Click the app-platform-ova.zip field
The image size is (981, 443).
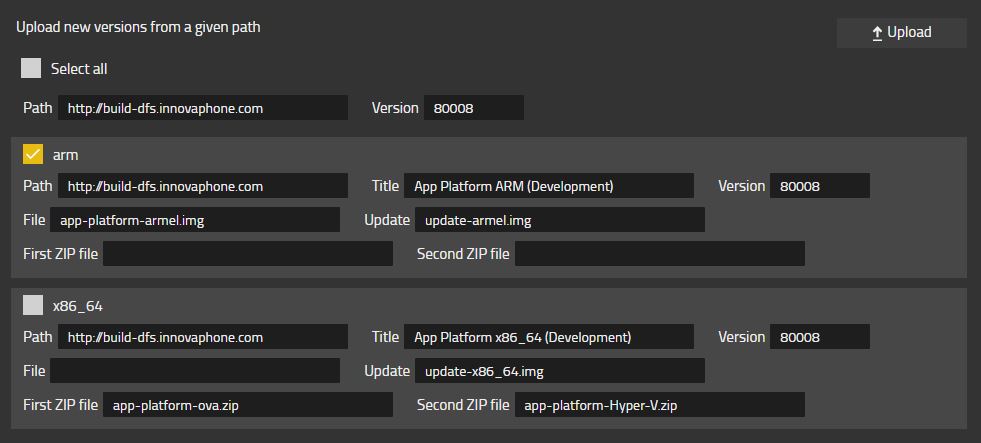[x=248, y=405]
